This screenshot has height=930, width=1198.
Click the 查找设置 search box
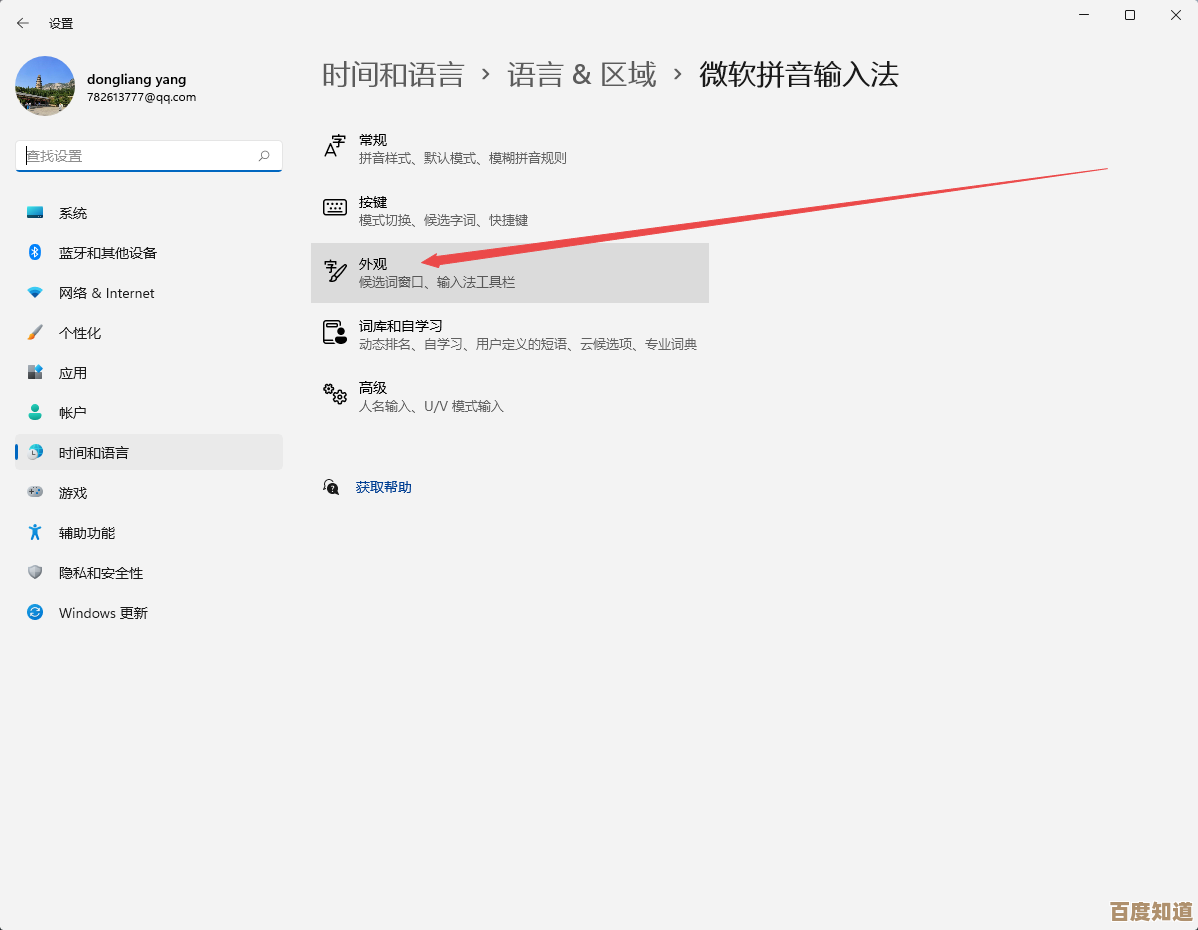[135, 156]
